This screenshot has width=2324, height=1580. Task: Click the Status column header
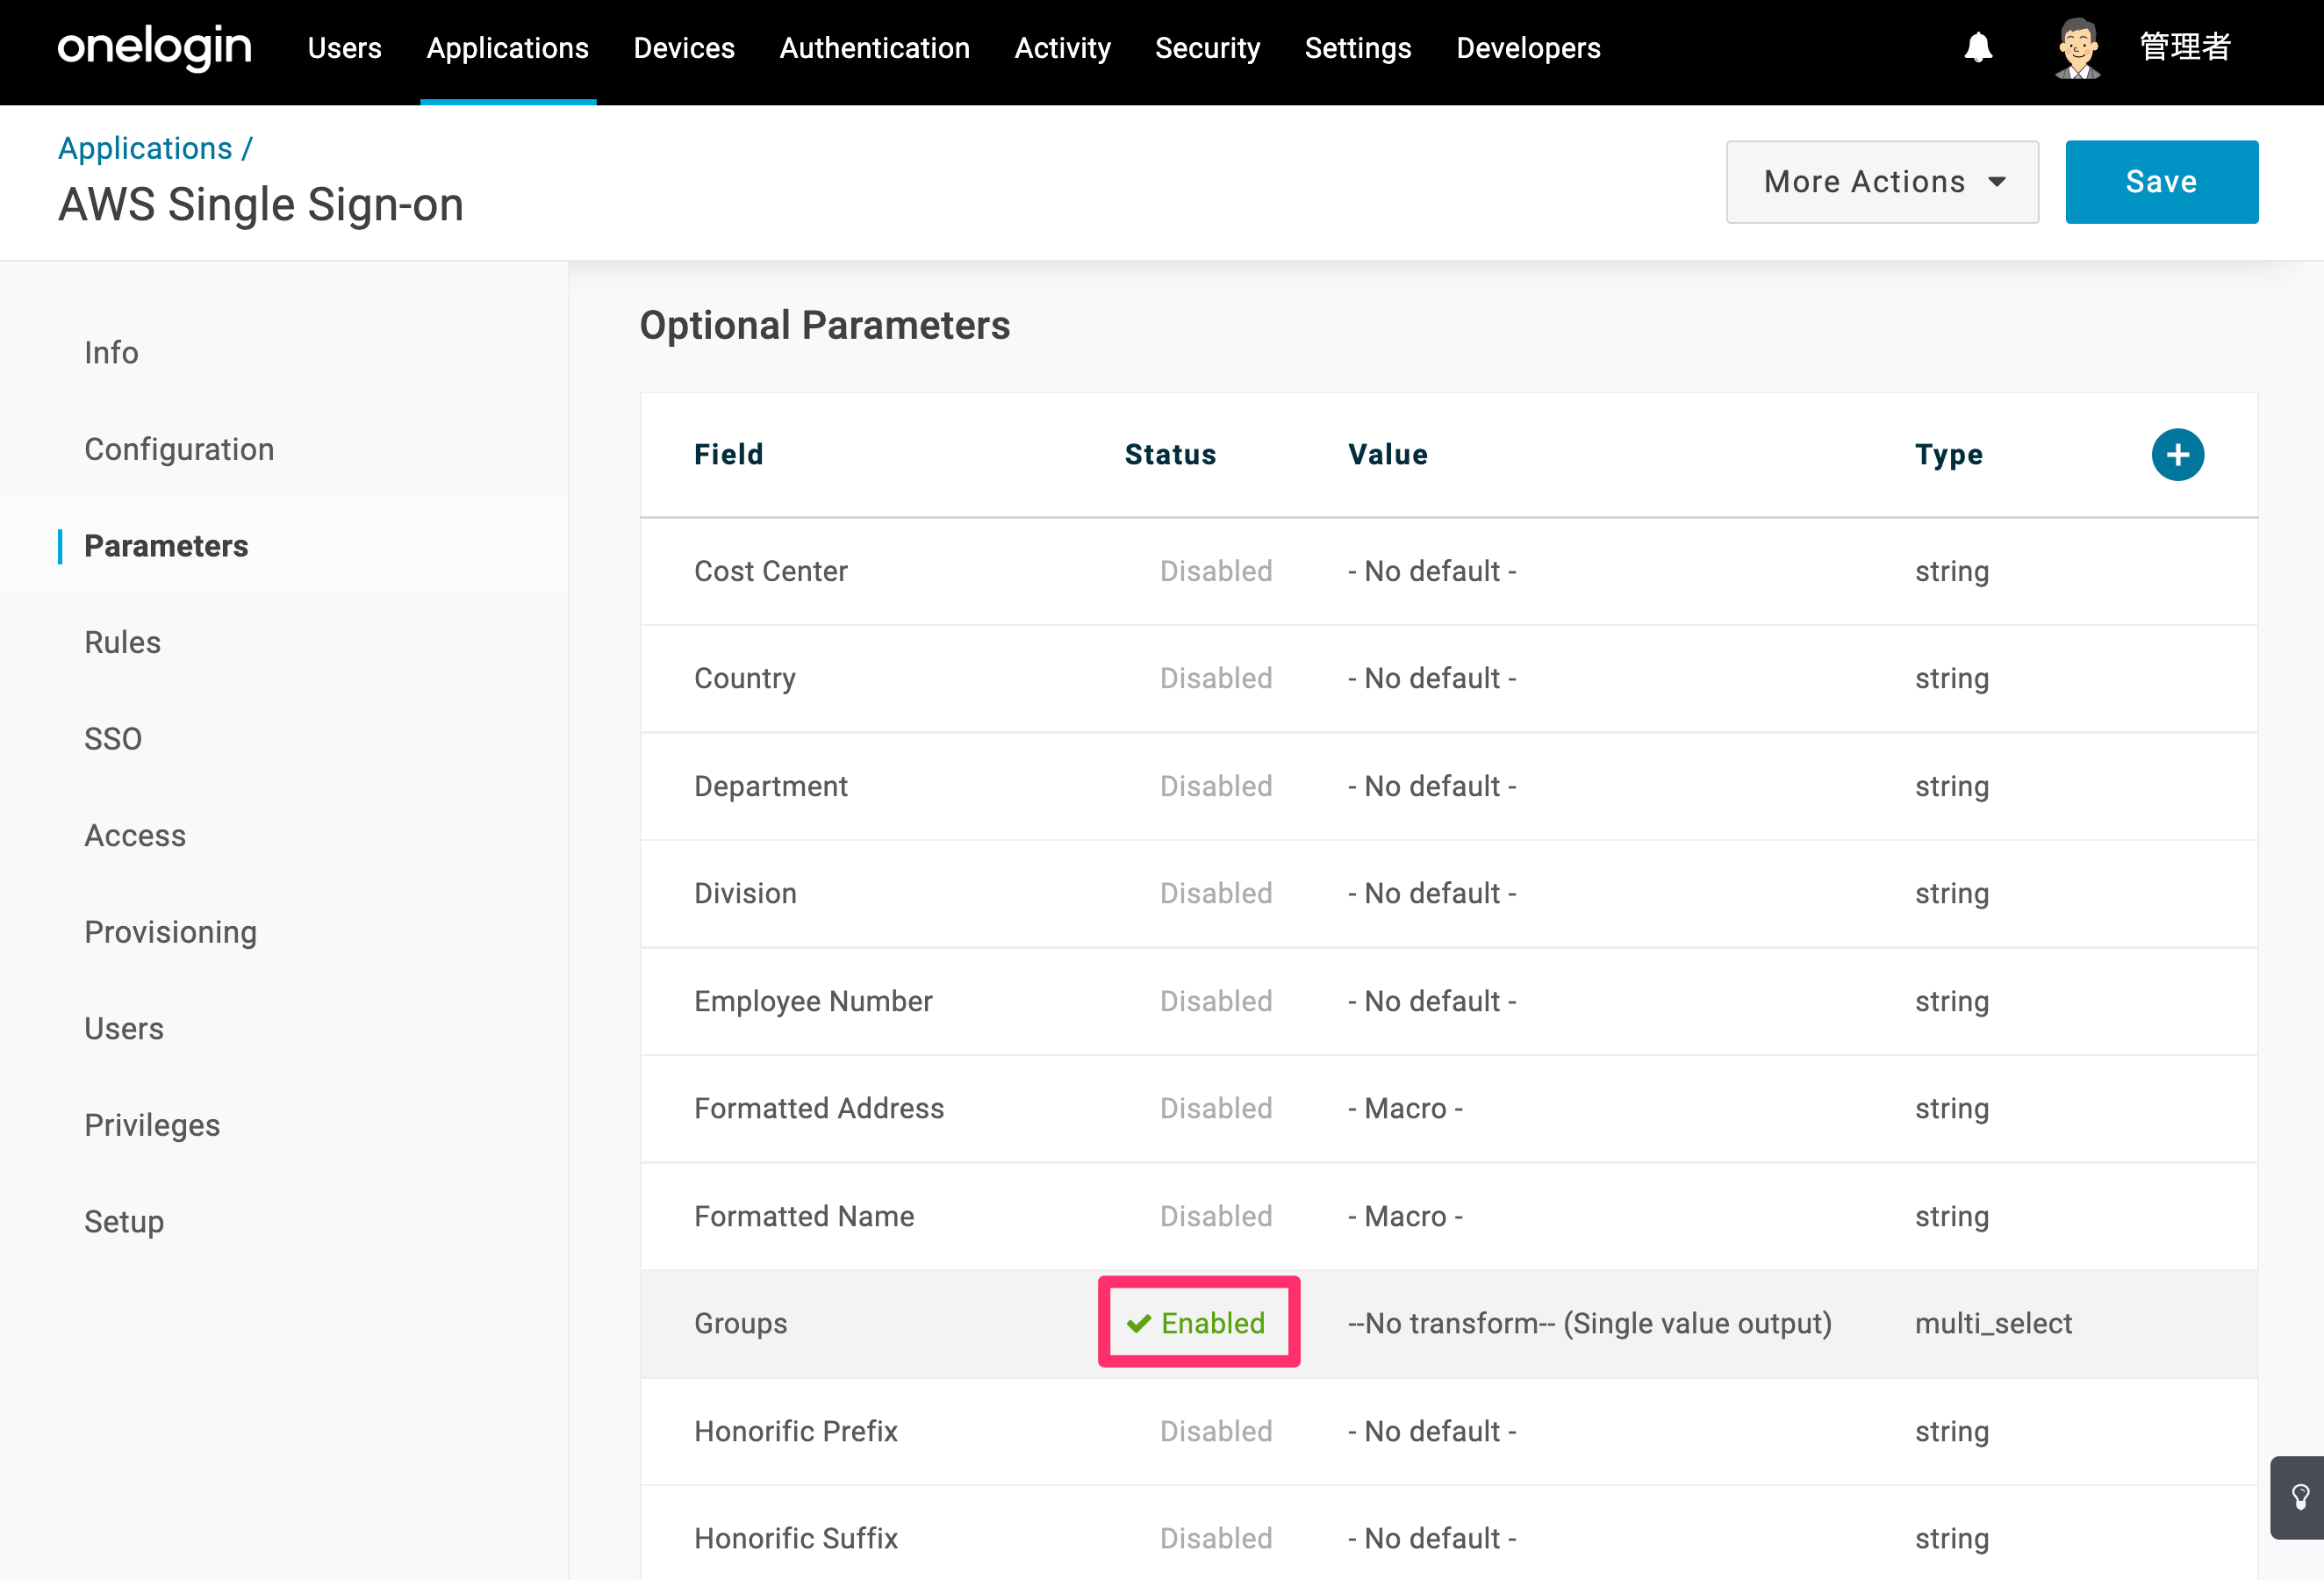pos(1170,455)
